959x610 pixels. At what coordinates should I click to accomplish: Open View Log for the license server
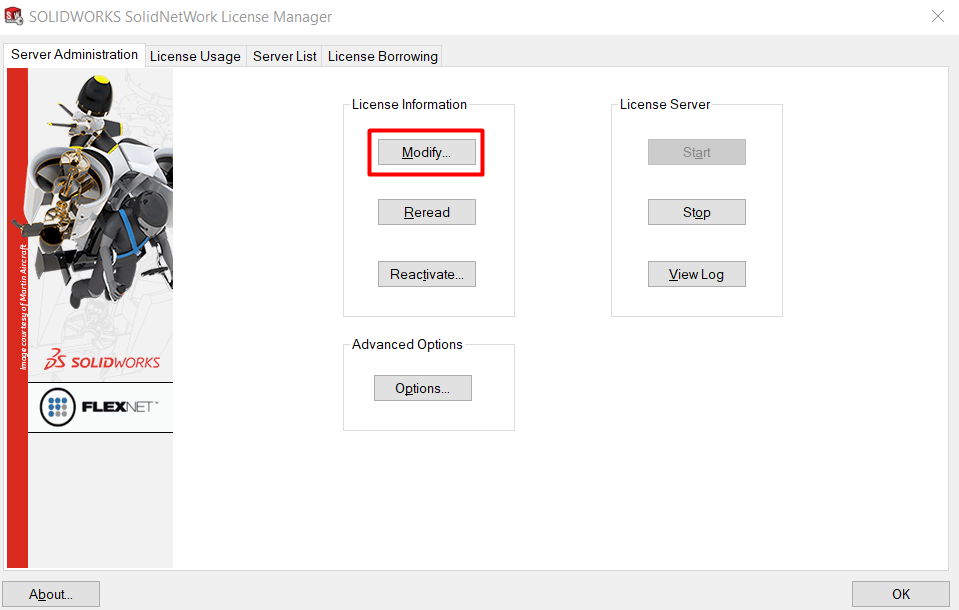coord(697,275)
